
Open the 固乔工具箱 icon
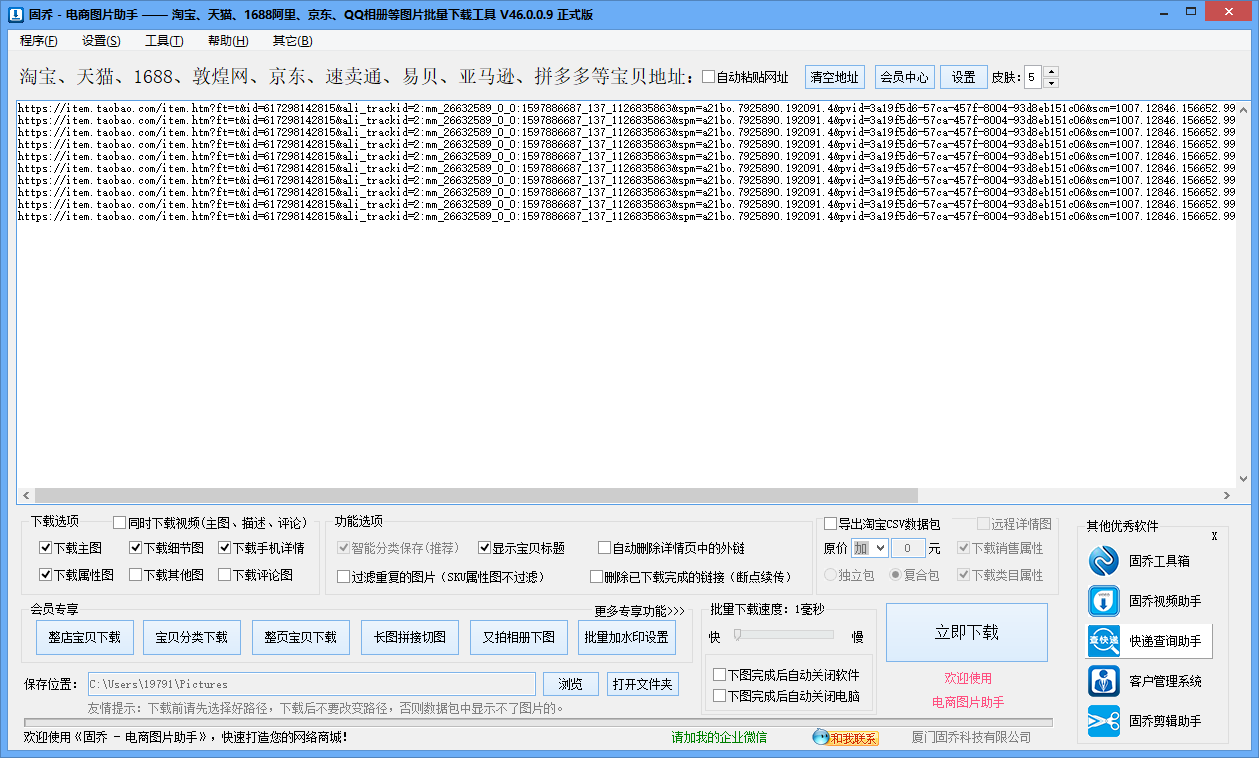tap(1104, 561)
